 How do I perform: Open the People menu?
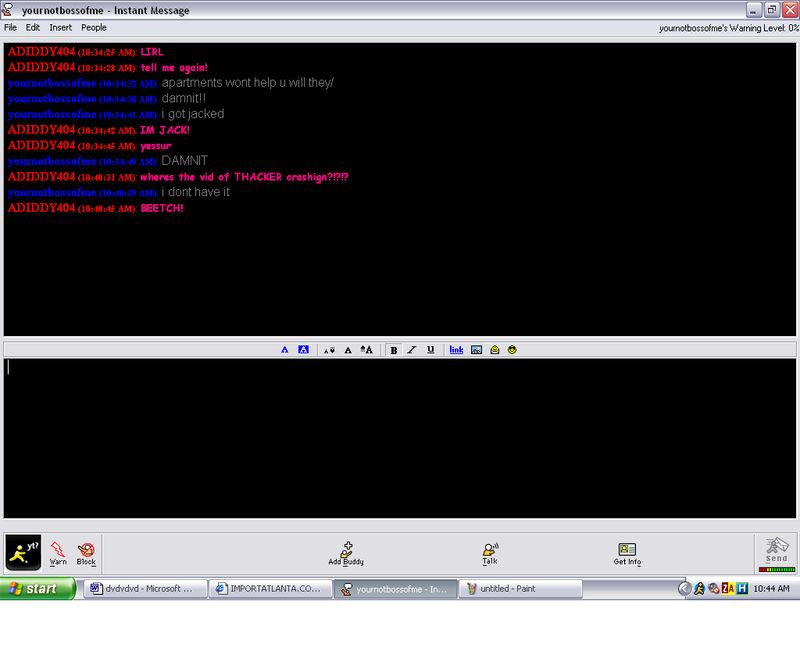93,27
